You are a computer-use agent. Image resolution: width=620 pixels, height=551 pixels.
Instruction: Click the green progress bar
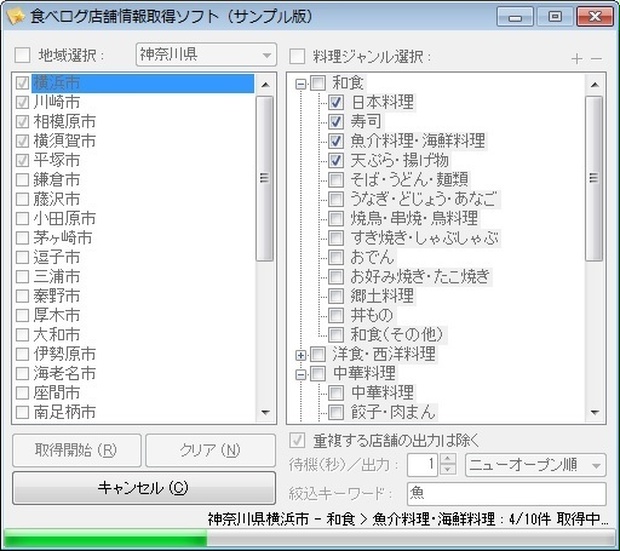click(105, 539)
